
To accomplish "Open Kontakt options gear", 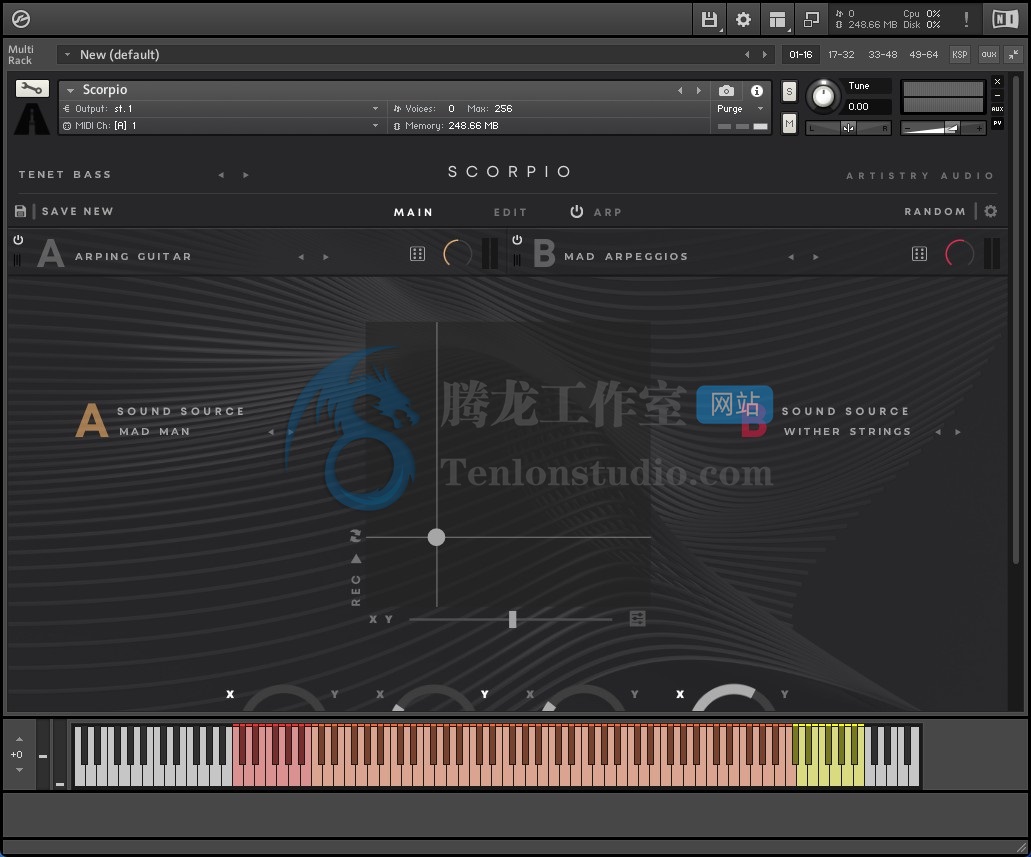I will click(x=743, y=19).
